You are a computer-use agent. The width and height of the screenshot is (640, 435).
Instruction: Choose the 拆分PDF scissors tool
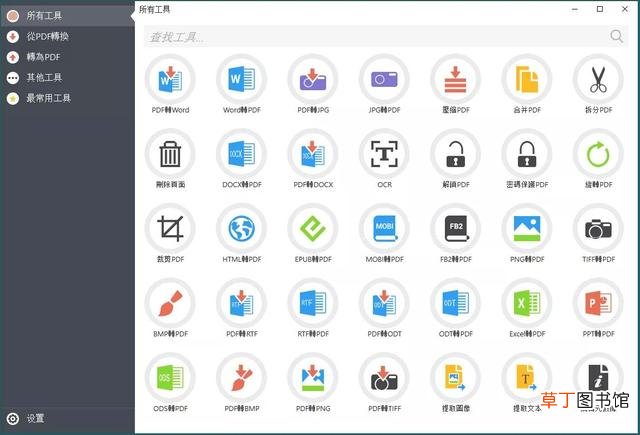coord(598,80)
